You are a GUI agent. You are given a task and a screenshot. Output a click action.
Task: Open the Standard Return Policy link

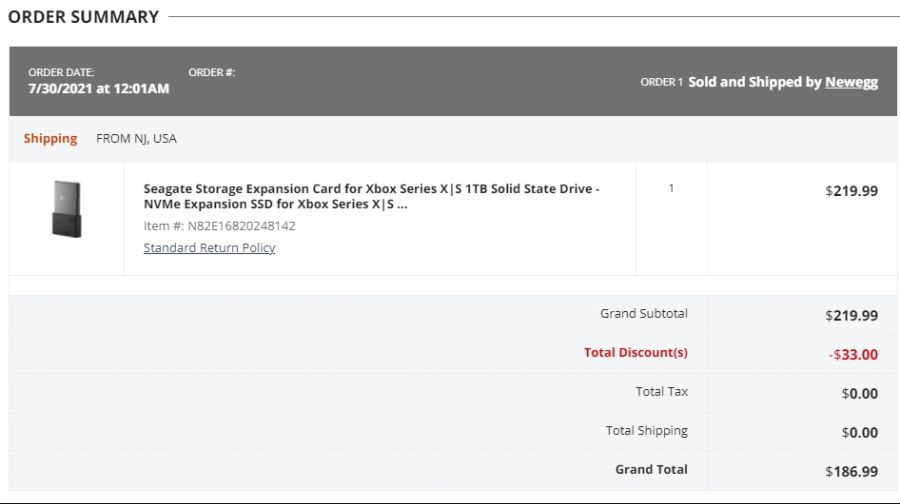tap(209, 247)
